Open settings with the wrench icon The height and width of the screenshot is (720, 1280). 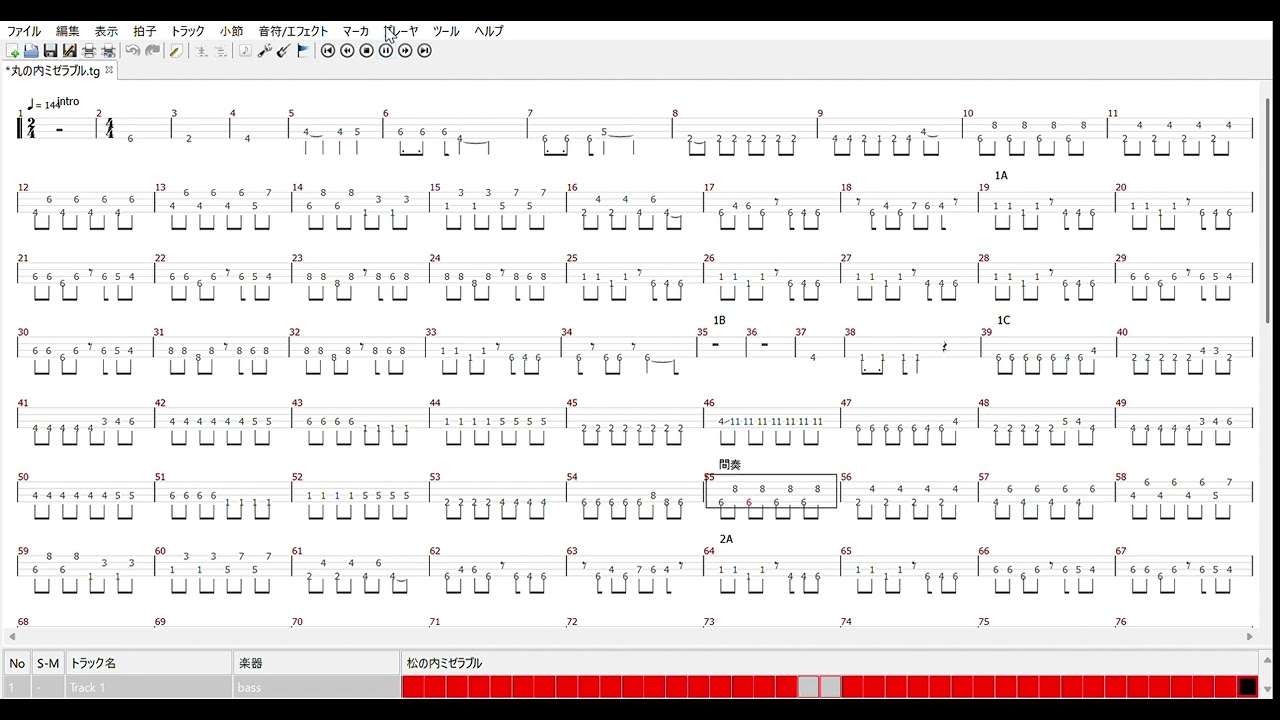pyautogui.click(x=264, y=51)
